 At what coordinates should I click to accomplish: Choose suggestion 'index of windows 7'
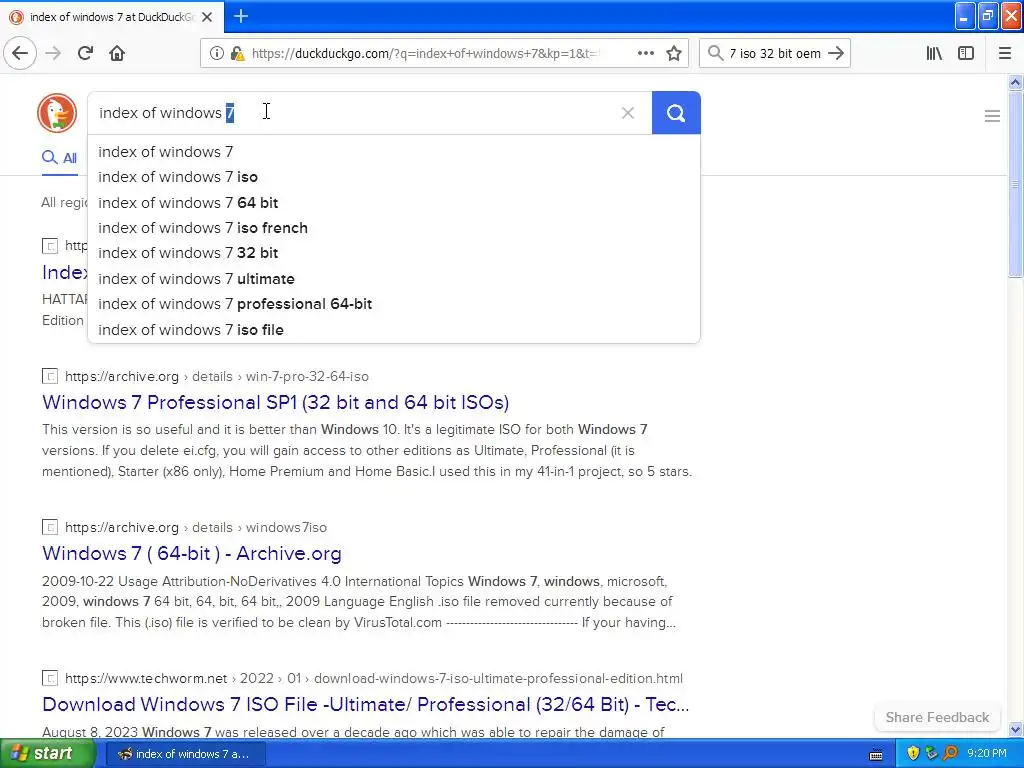(394, 152)
